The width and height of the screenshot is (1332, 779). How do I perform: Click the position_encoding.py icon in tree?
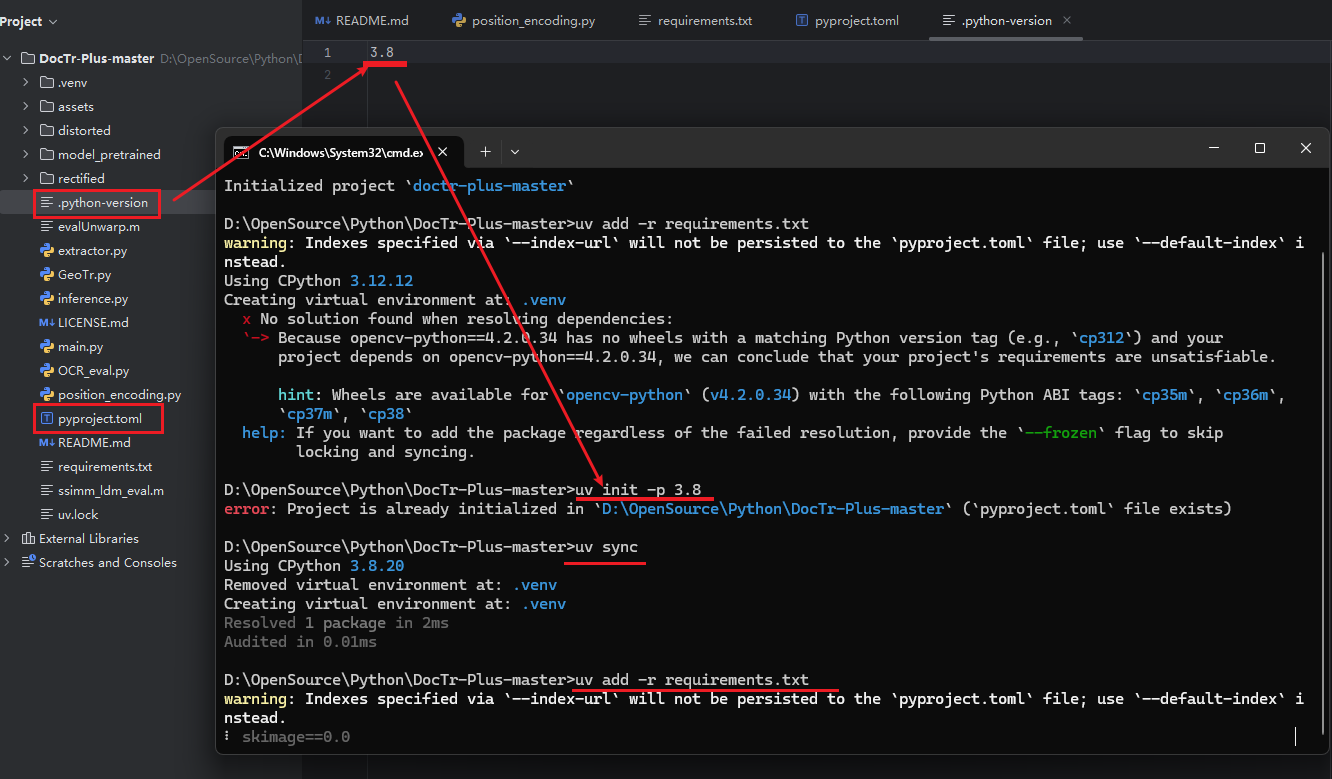pyautogui.click(x=47, y=394)
